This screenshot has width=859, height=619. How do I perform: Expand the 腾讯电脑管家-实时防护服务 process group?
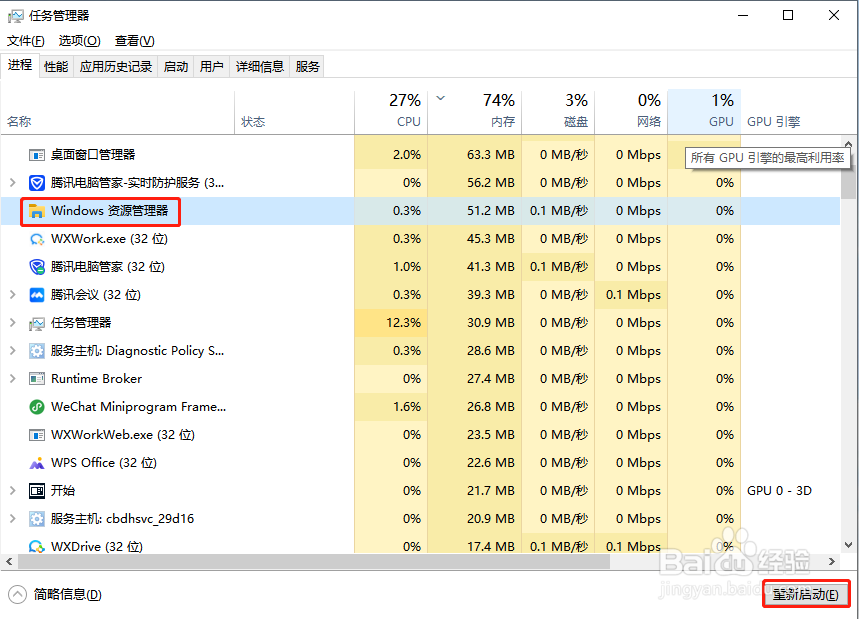click(12, 183)
